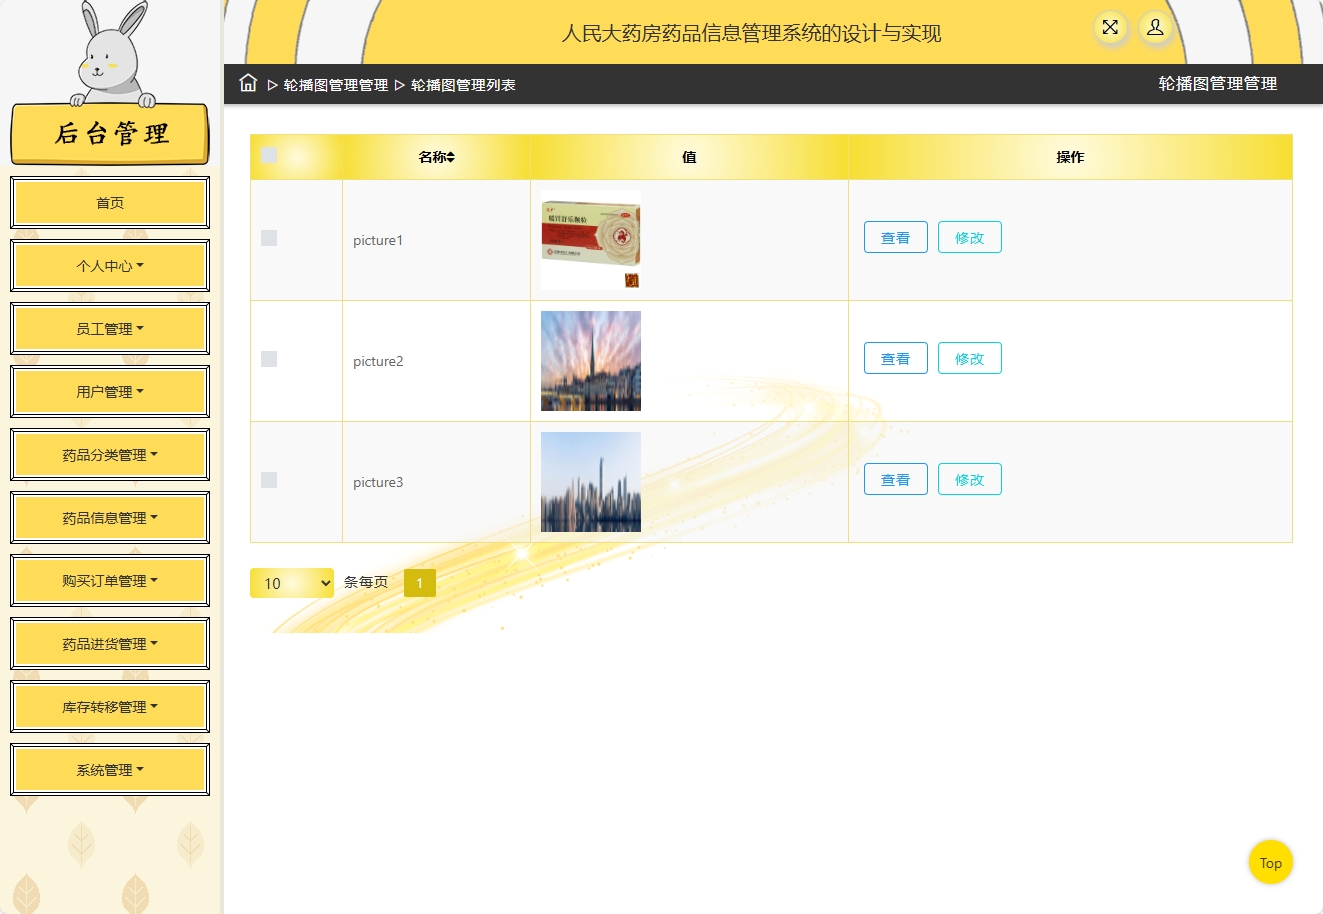
Task: Toggle the select-all checkbox in table header
Action: pos(269,155)
